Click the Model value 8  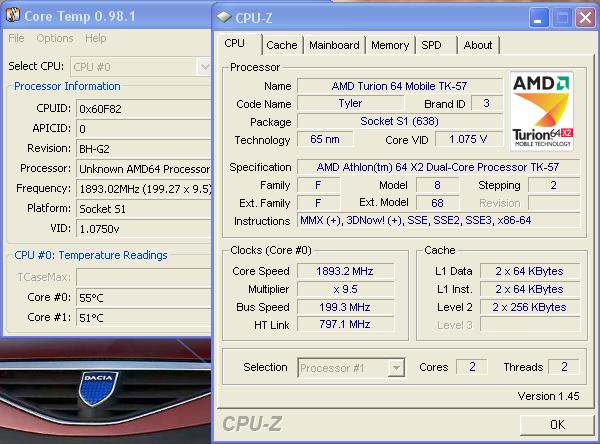coord(437,185)
